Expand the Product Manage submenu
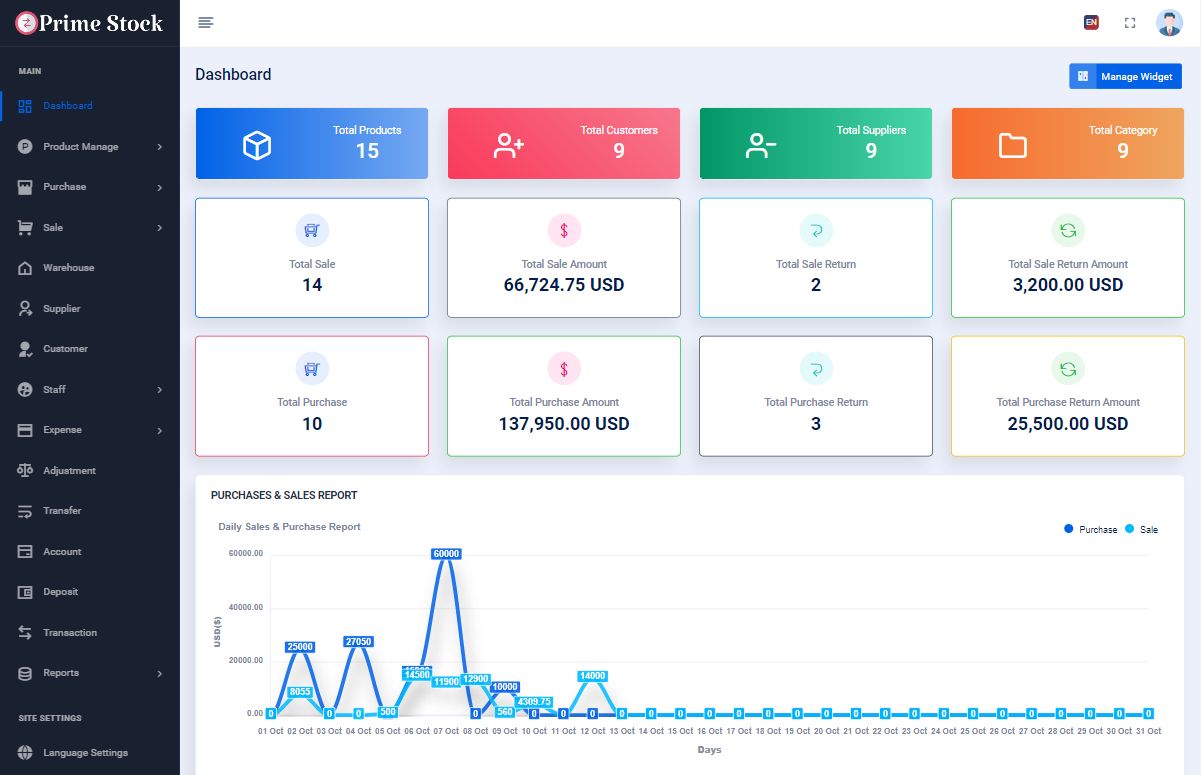Screen dimensions: 1201x775 tap(159, 147)
